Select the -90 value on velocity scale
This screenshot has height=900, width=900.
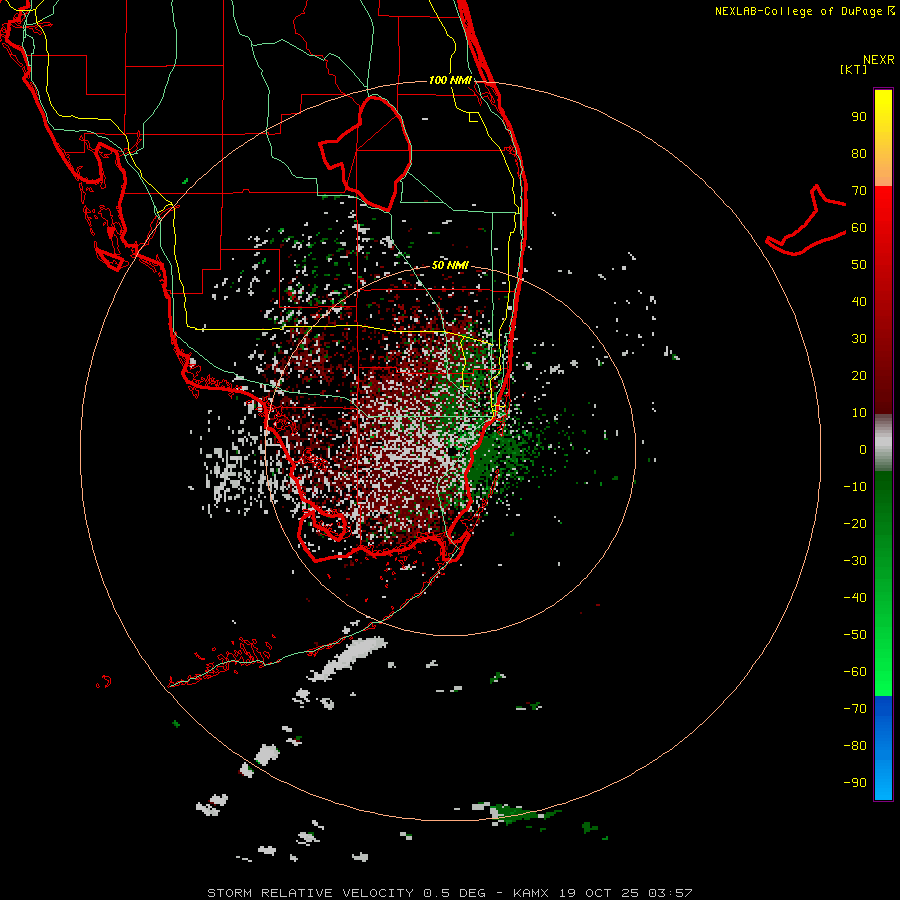click(855, 782)
